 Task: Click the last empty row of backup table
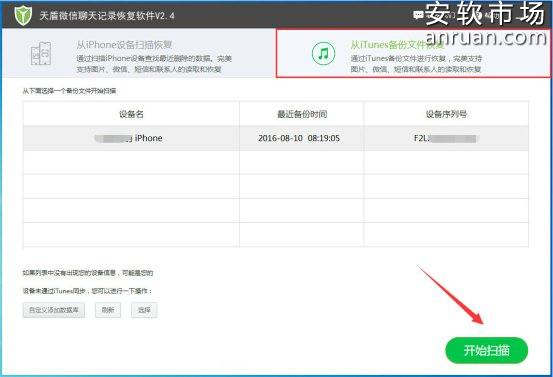(x=276, y=235)
